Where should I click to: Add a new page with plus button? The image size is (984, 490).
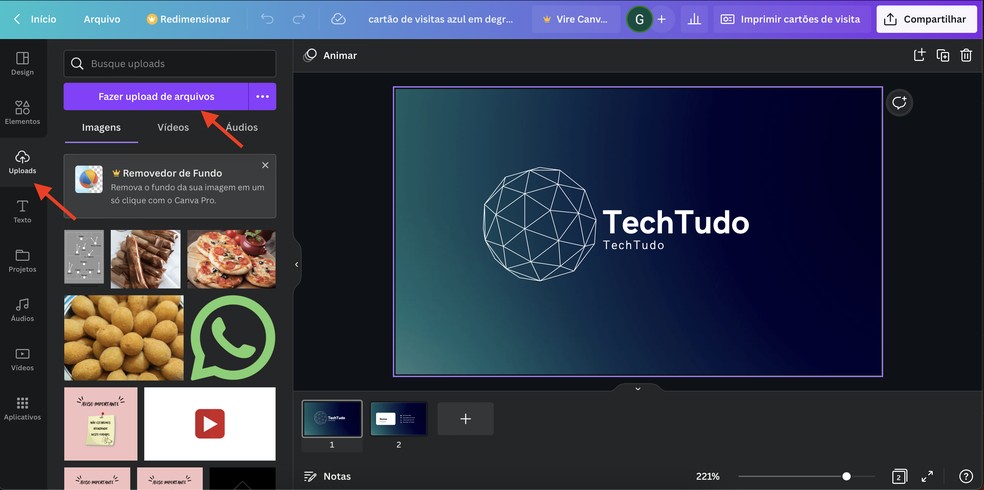pos(466,419)
